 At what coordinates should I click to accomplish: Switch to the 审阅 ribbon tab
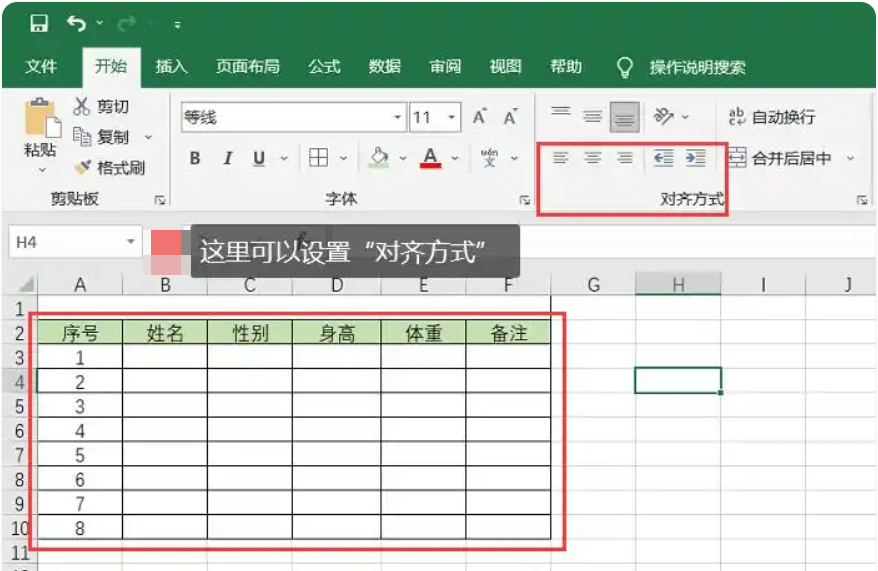[x=445, y=67]
